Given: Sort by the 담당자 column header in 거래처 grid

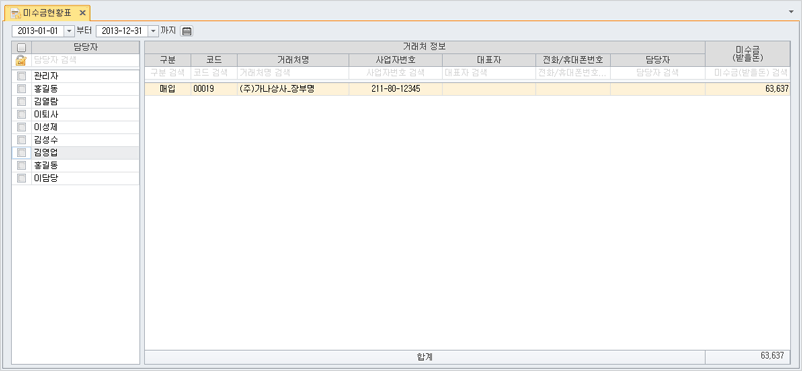Looking at the screenshot, I should point(658,60).
